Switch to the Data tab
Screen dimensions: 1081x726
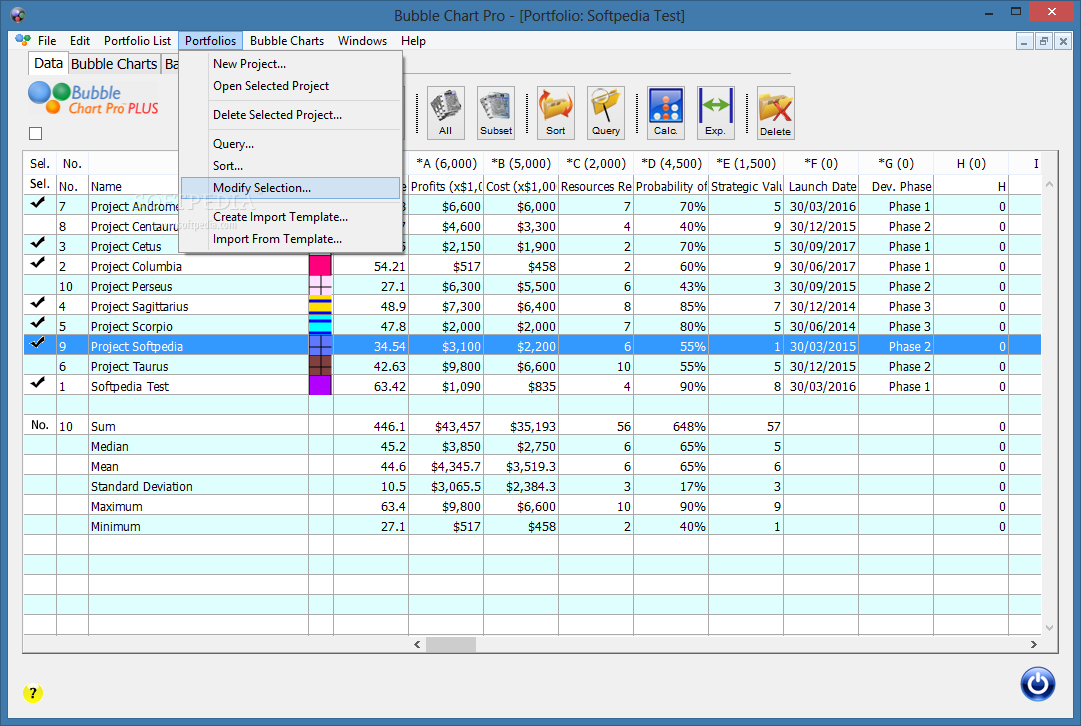click(48, 63)
